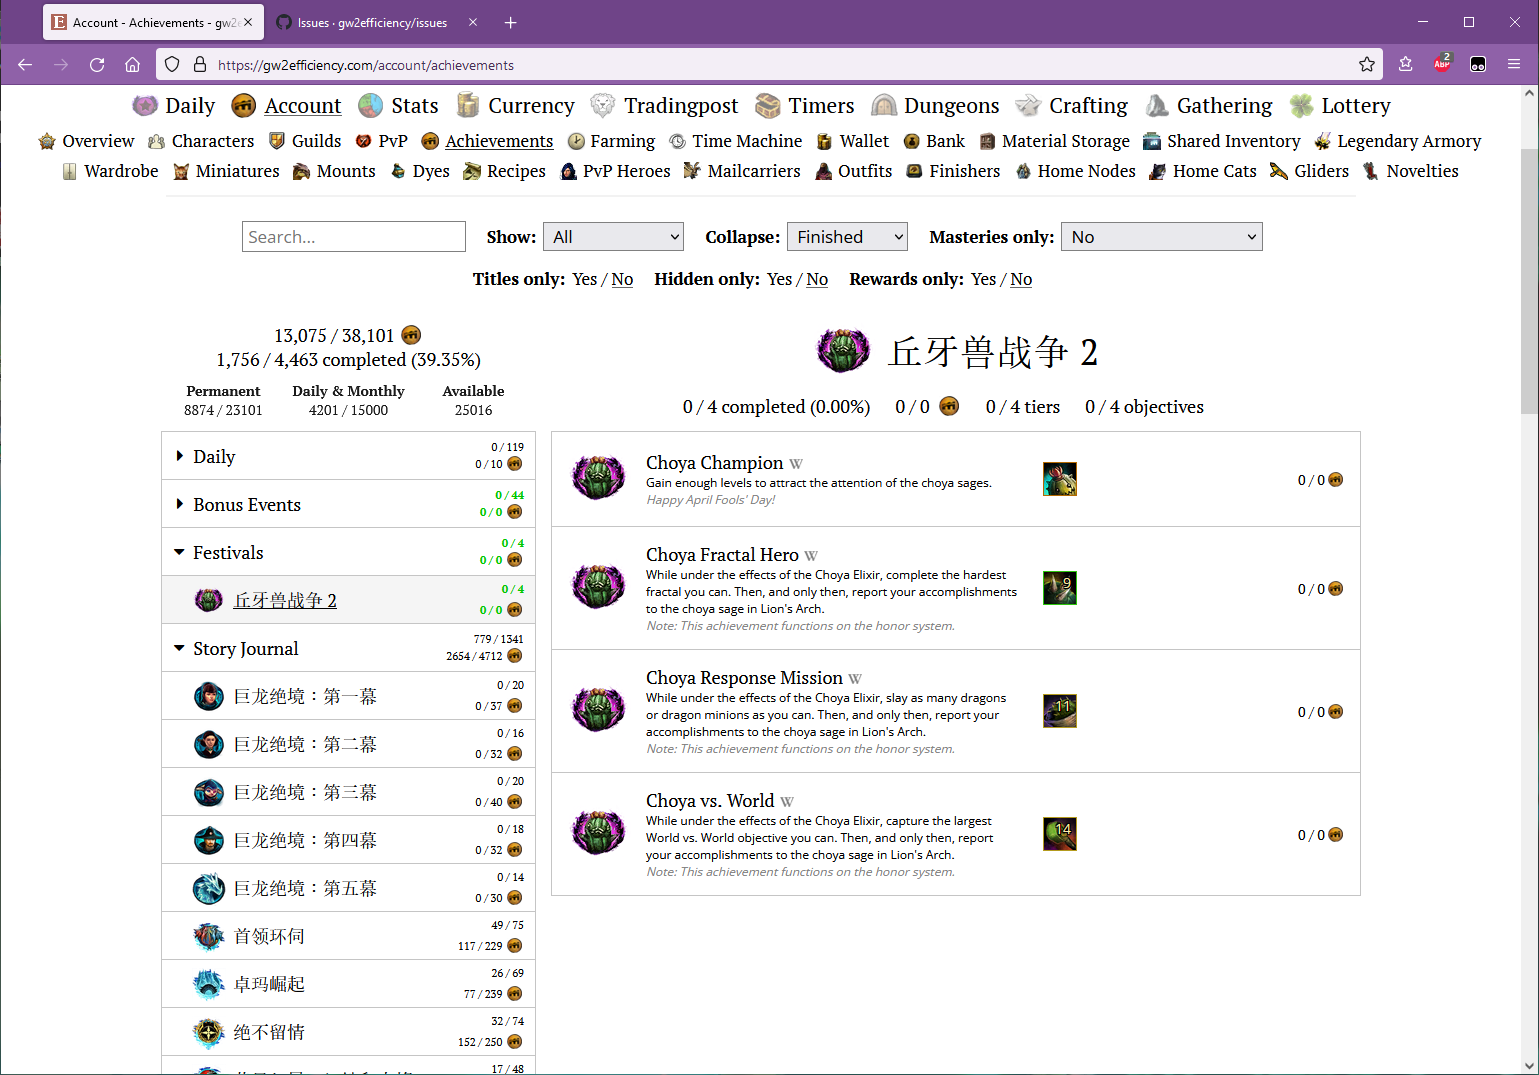The width and height of the screenshot is (1539, 1075).
Task: Switch Rewards only to Yes
Action: [982, 279]
